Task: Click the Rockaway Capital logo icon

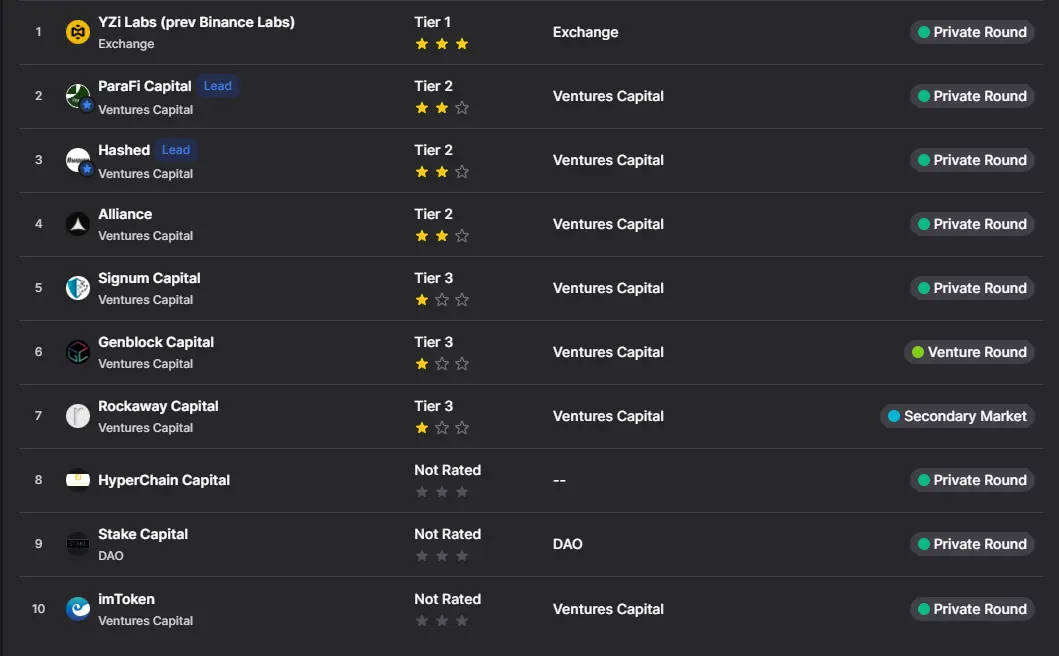Action: click(x=78, y=416)
